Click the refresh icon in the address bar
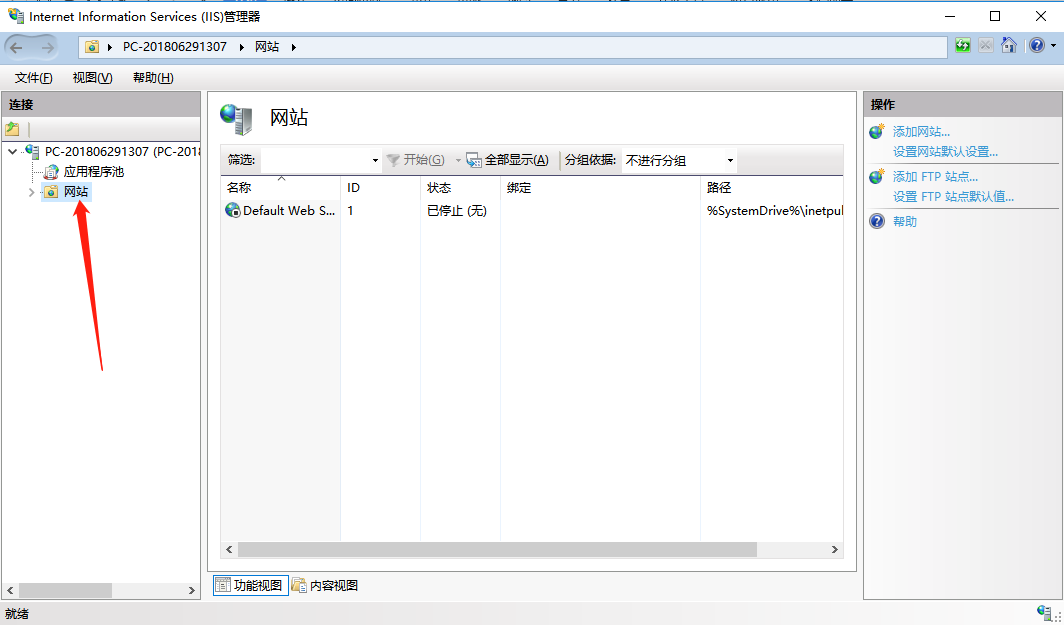1064x625 pixels. (961, 45)
